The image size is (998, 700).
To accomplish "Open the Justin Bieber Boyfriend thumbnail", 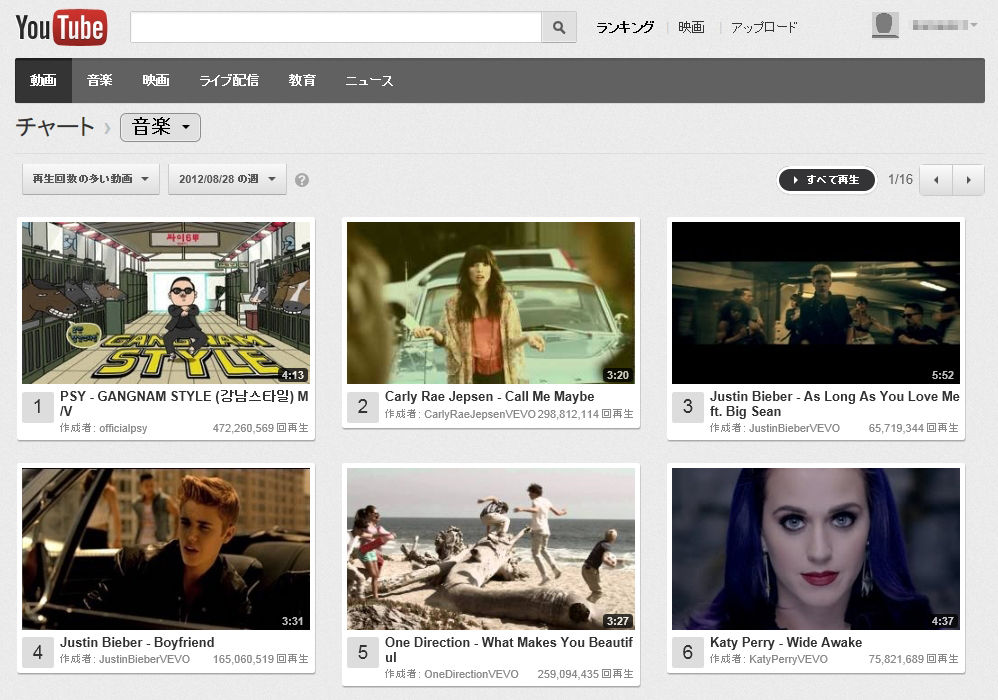I will click(166, 549).
